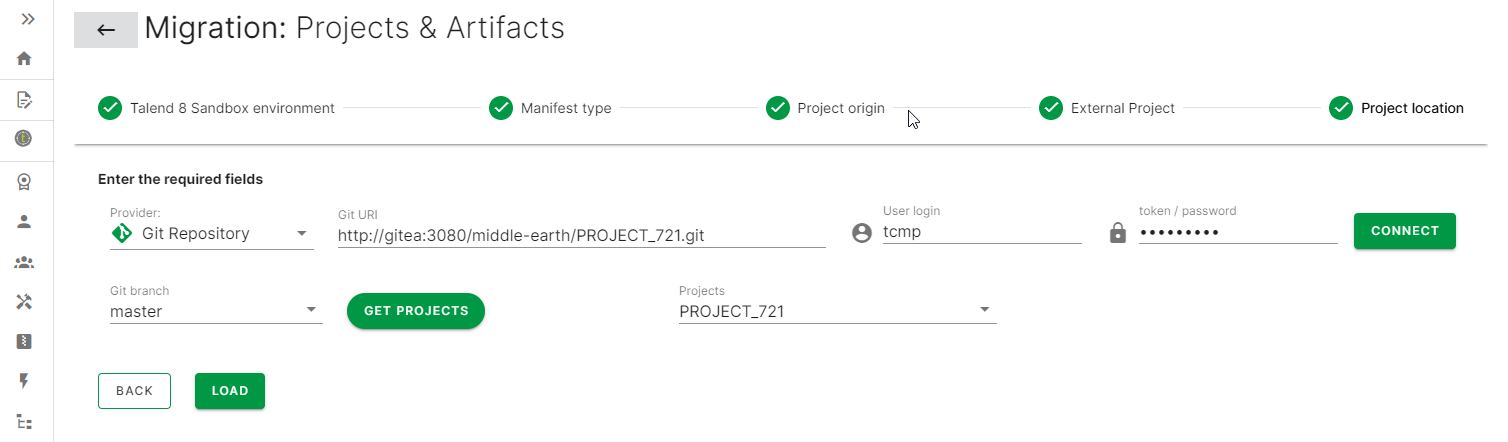
Task: Go to the Manifest type step
Action: click(550, 108)
